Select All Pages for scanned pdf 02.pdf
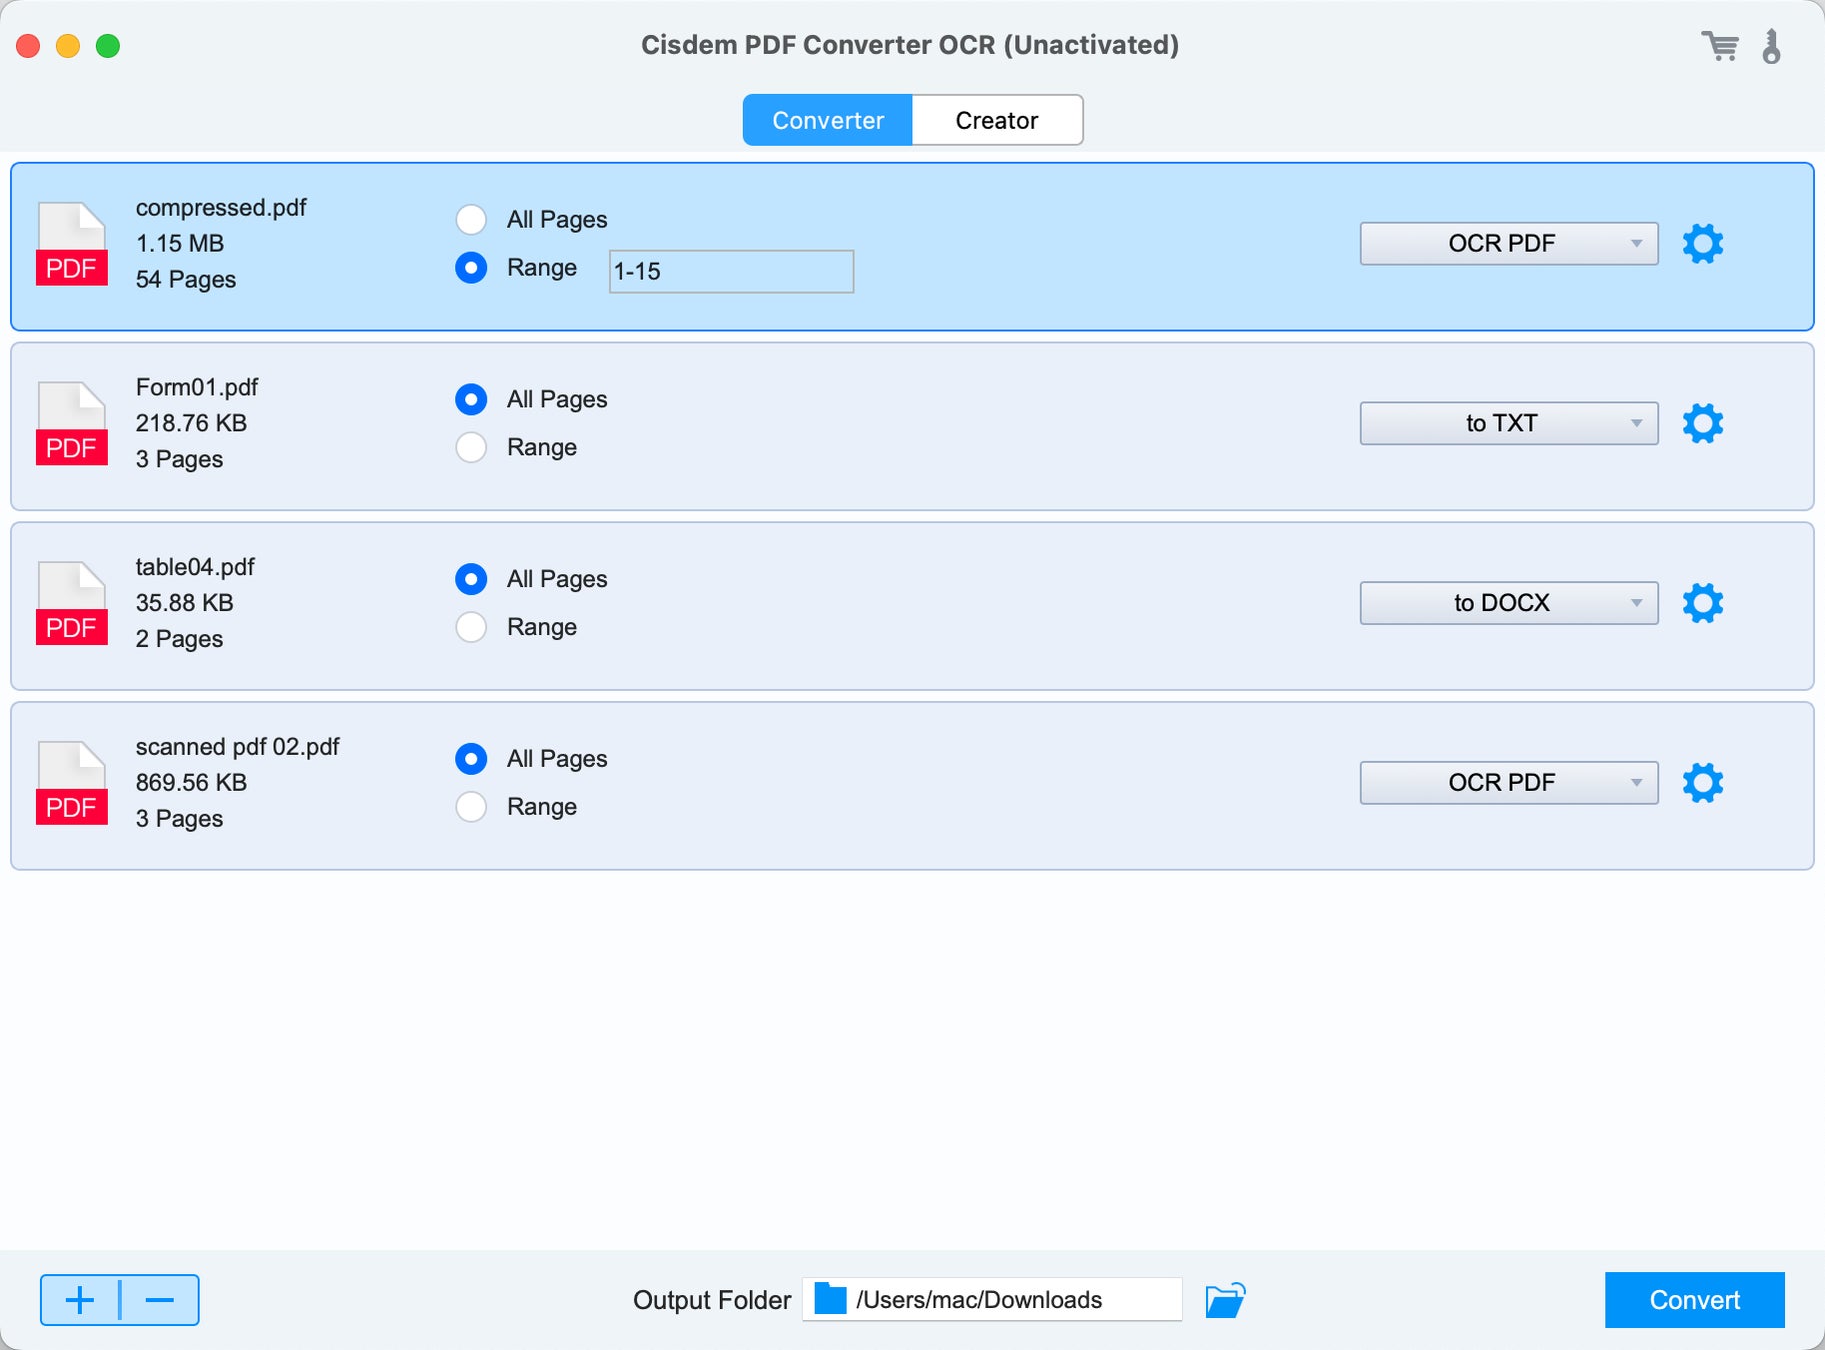This screenshot has height=1350, width=1825. 471,759
